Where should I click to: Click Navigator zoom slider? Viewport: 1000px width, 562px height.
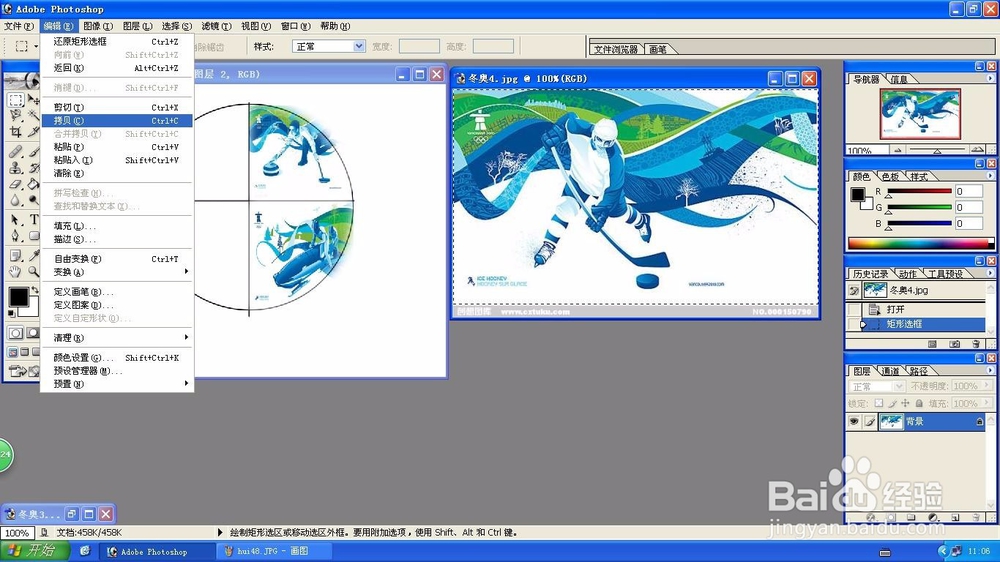(937, 150)
